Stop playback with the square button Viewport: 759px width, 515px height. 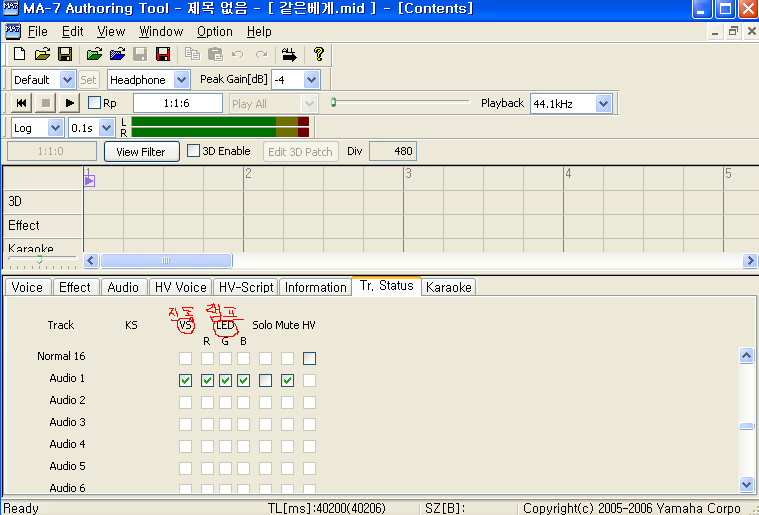click(x=46, y=103)
